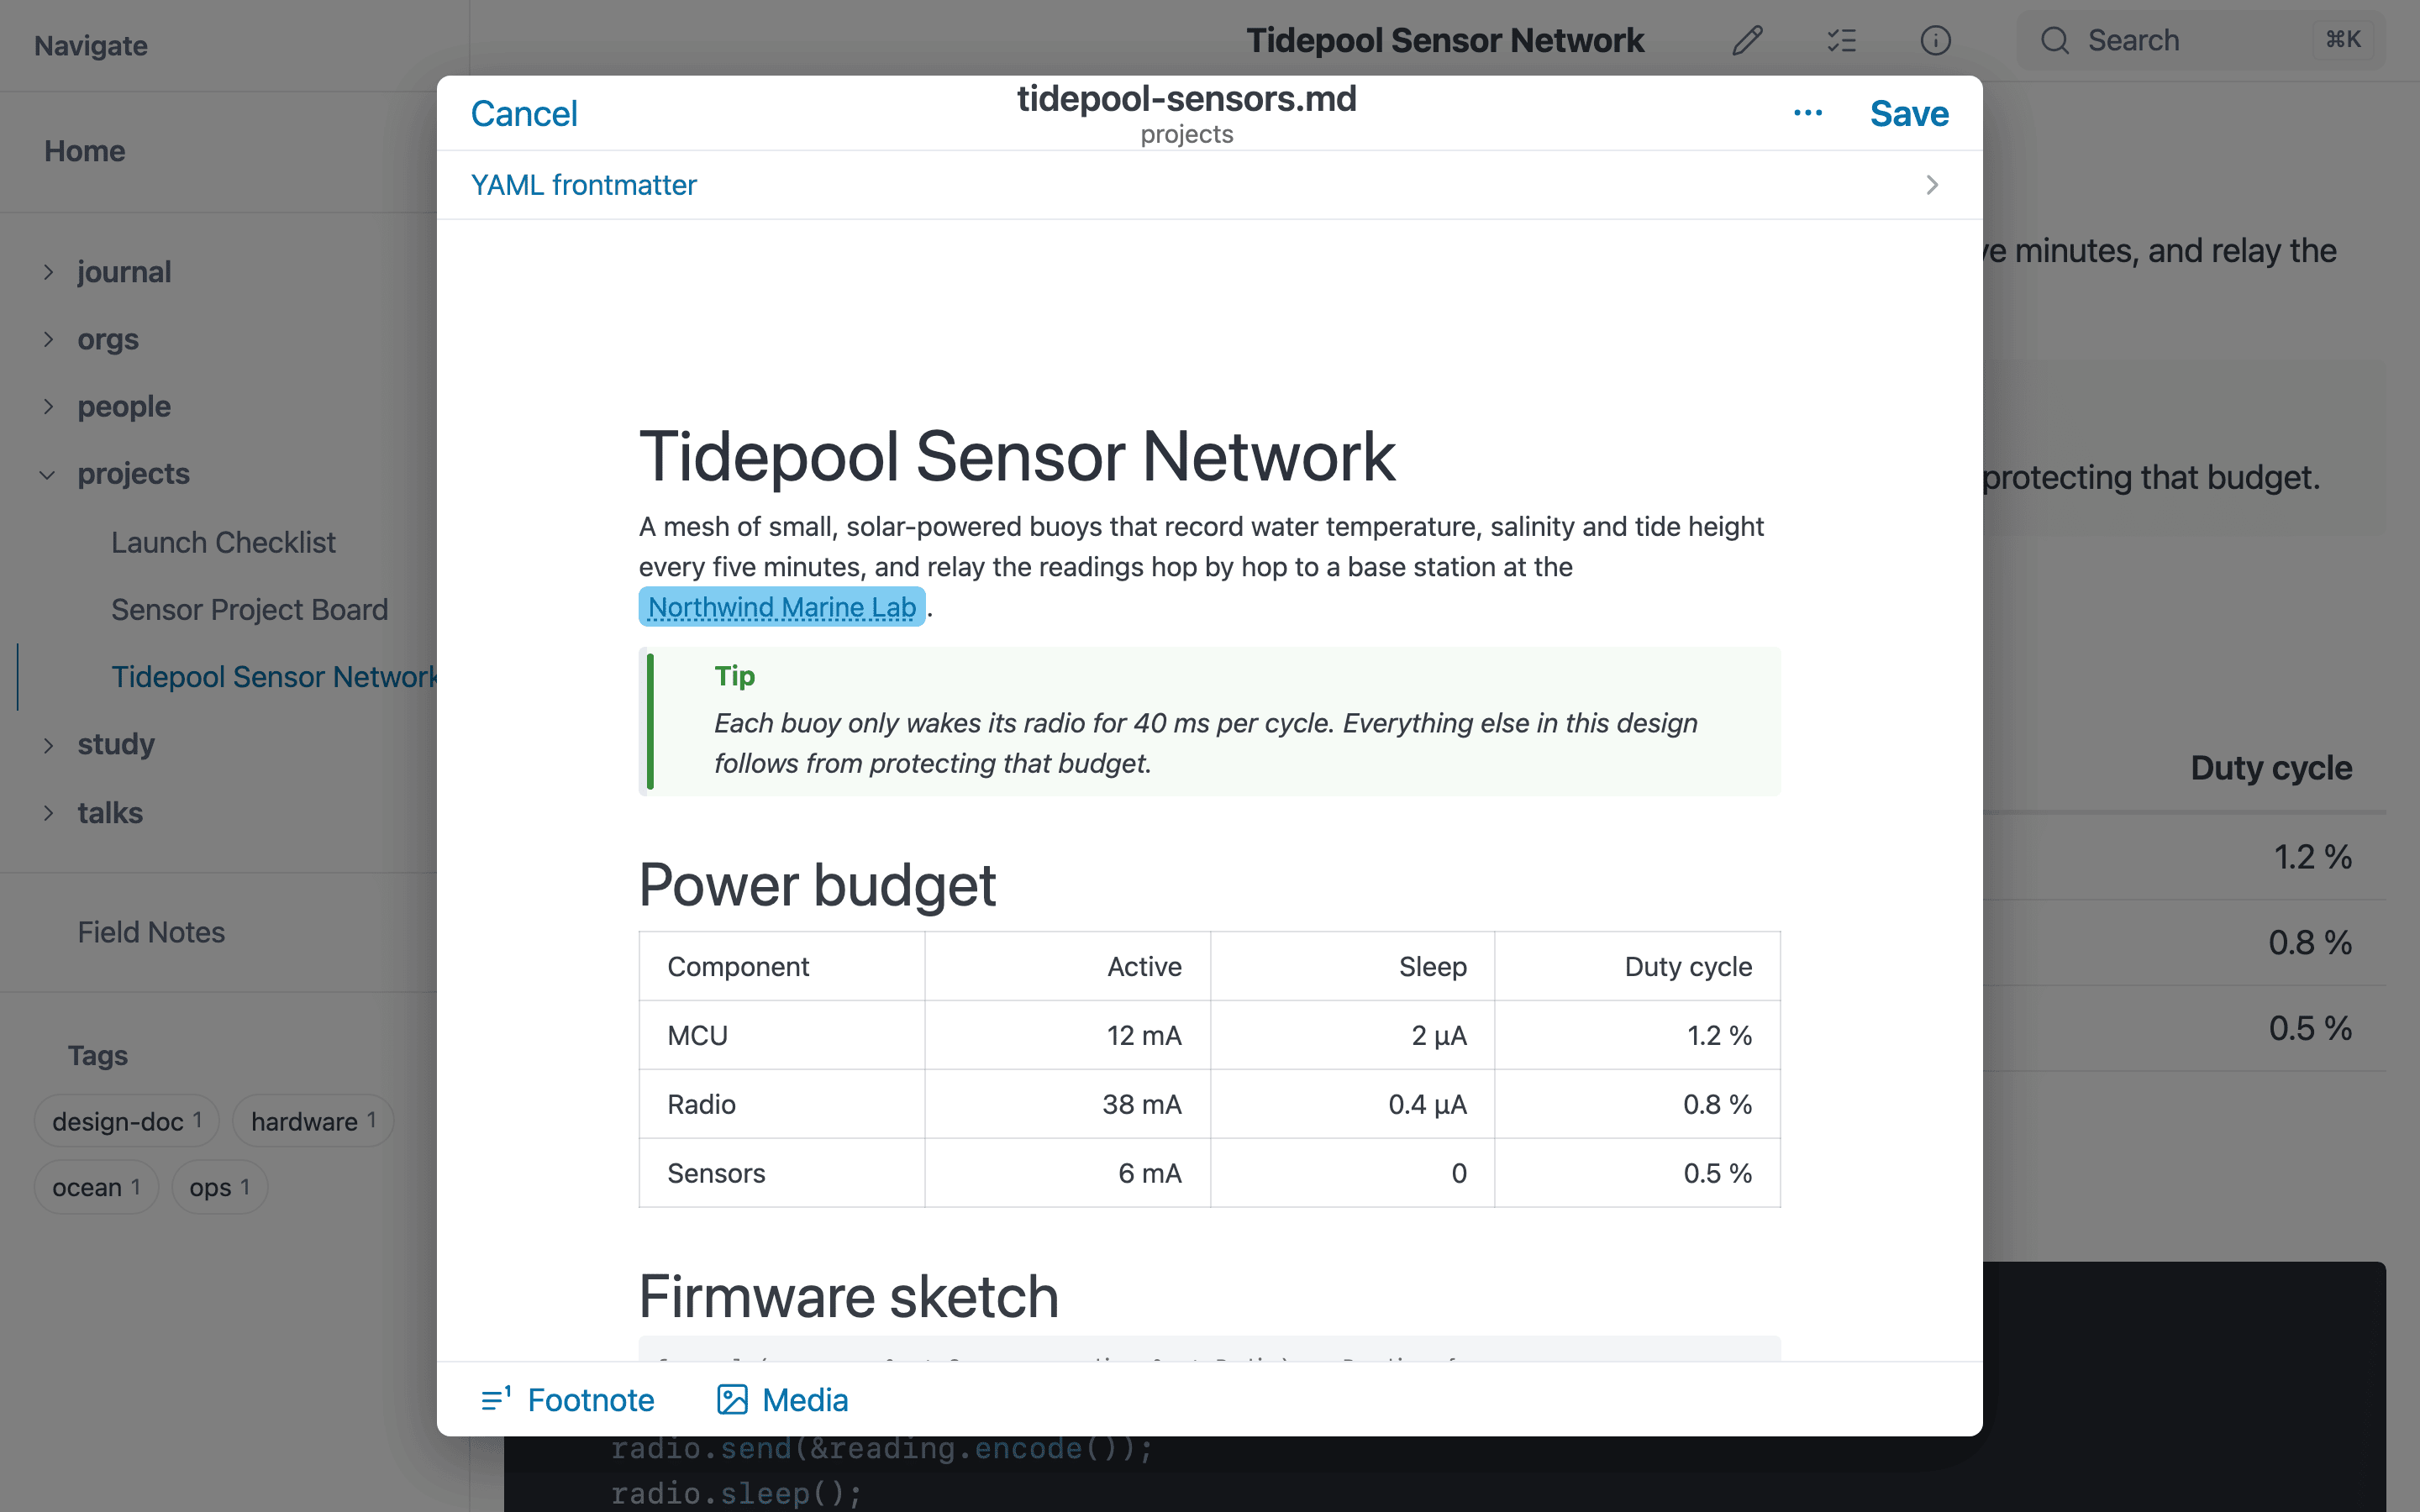The width and height of the screenshot is (2420, 1512).
Task: Expand the talks folder
Action: pyautogui.click(x=48, y=813)
